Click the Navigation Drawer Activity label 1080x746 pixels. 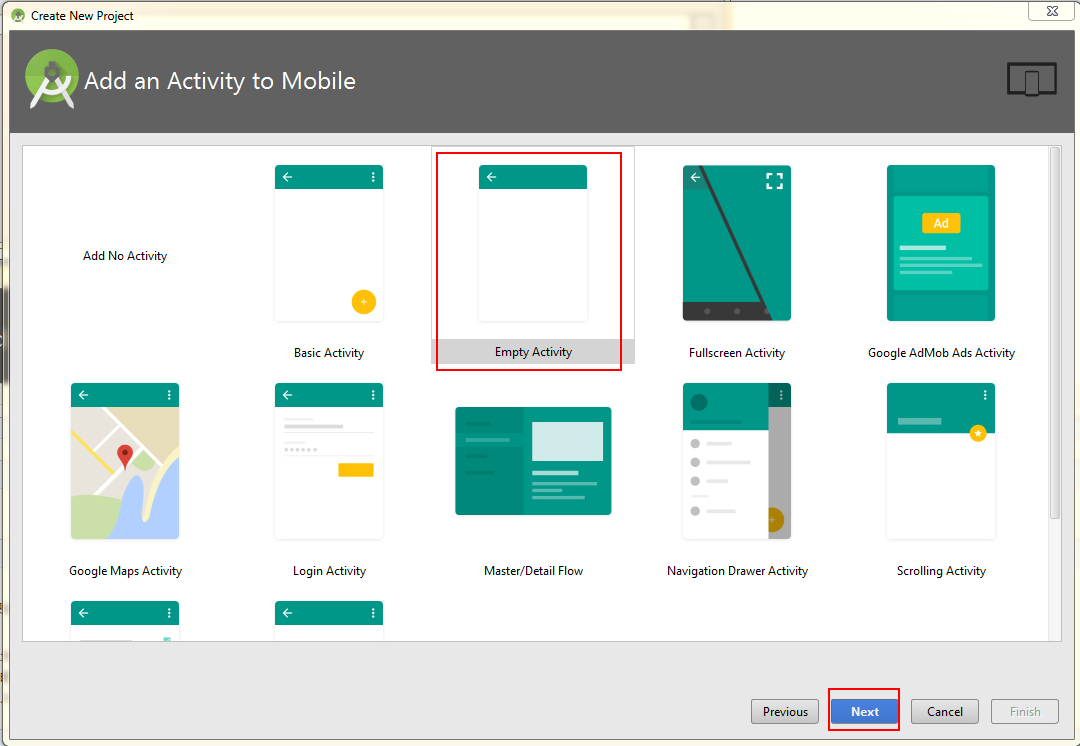(737, 570)
